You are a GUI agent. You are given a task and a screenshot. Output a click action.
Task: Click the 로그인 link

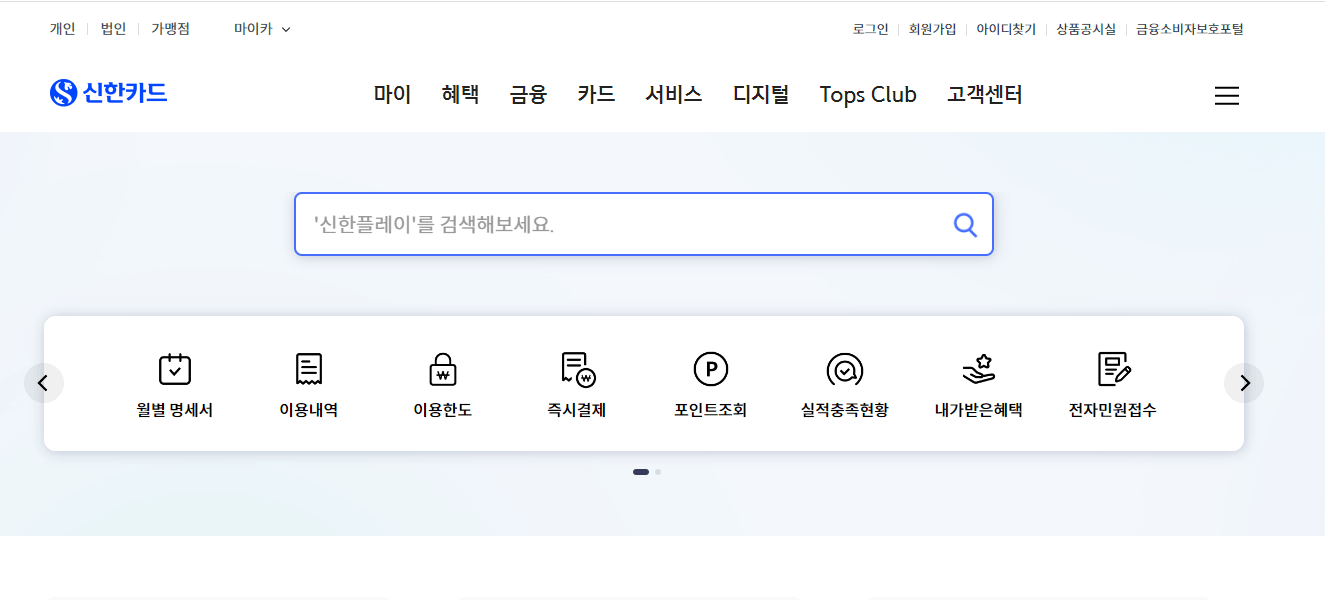(x=870, y=29)
